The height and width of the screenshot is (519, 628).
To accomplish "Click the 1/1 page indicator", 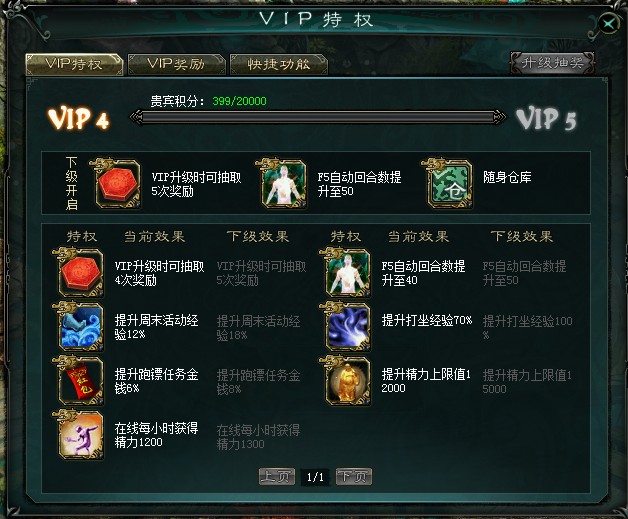I will 315,477.
